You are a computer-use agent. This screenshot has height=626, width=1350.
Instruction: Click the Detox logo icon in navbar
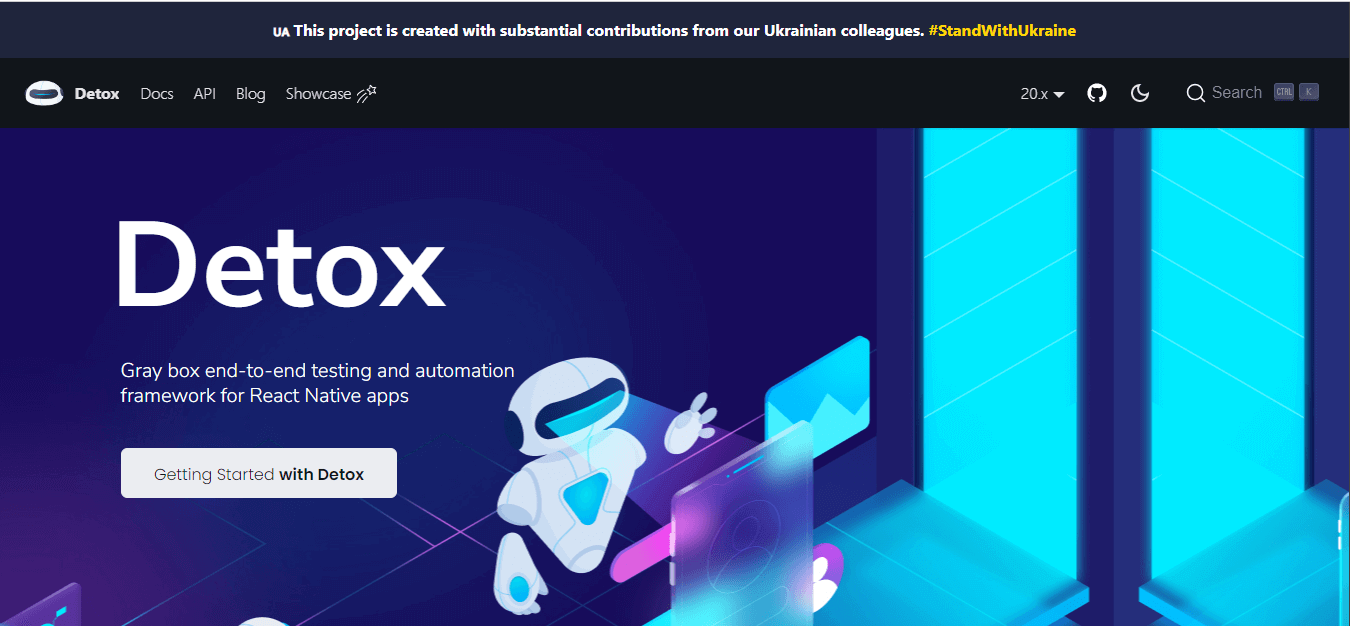45,94
